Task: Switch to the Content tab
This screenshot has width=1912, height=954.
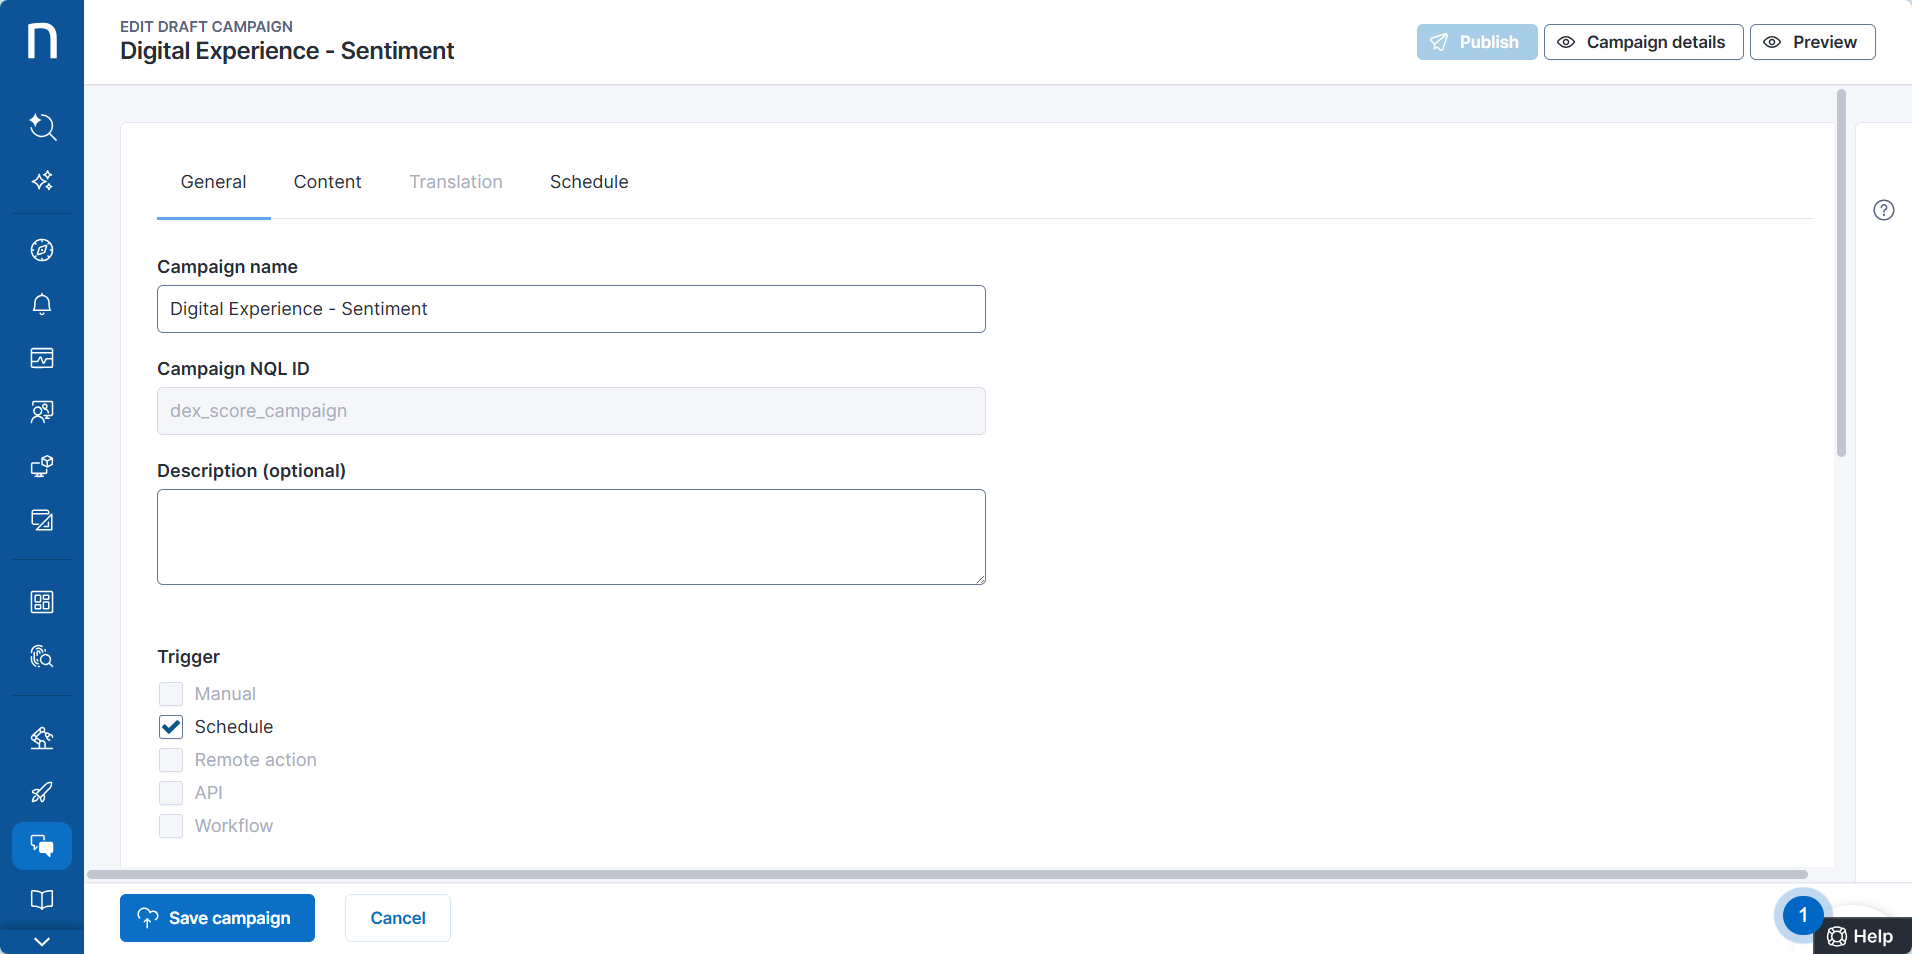Action: click(327, 182)
